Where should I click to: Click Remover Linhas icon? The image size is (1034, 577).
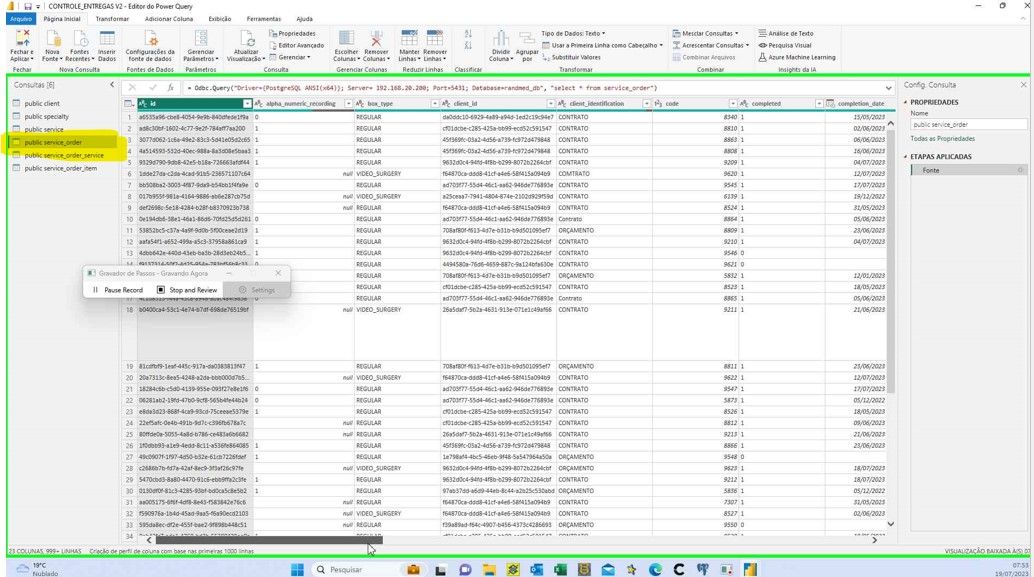[x=435, y=38]
